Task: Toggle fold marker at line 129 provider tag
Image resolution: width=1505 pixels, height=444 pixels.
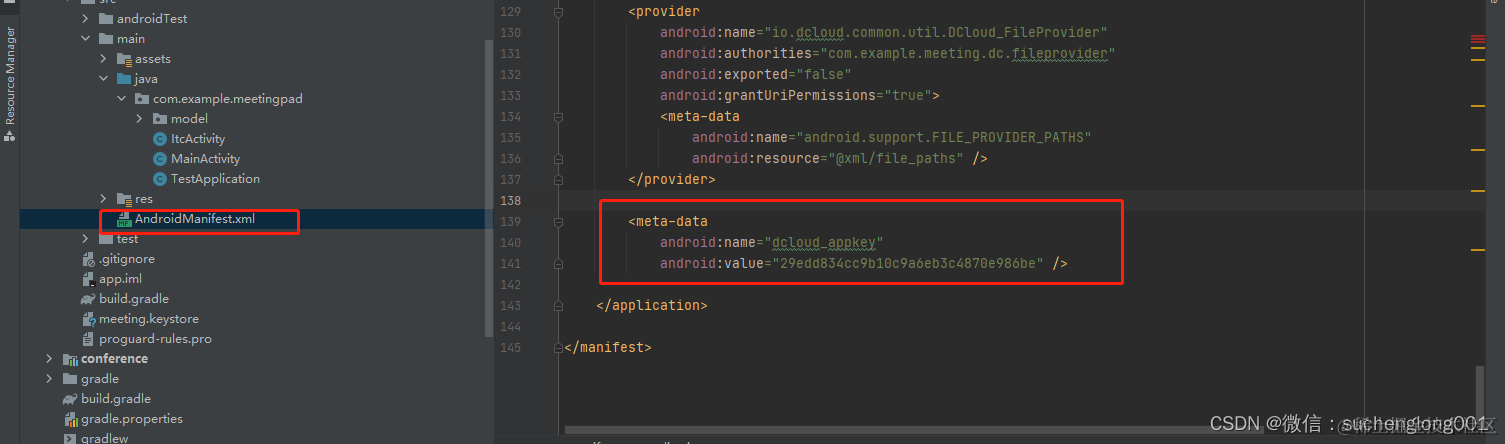Action: click(558, 12)
